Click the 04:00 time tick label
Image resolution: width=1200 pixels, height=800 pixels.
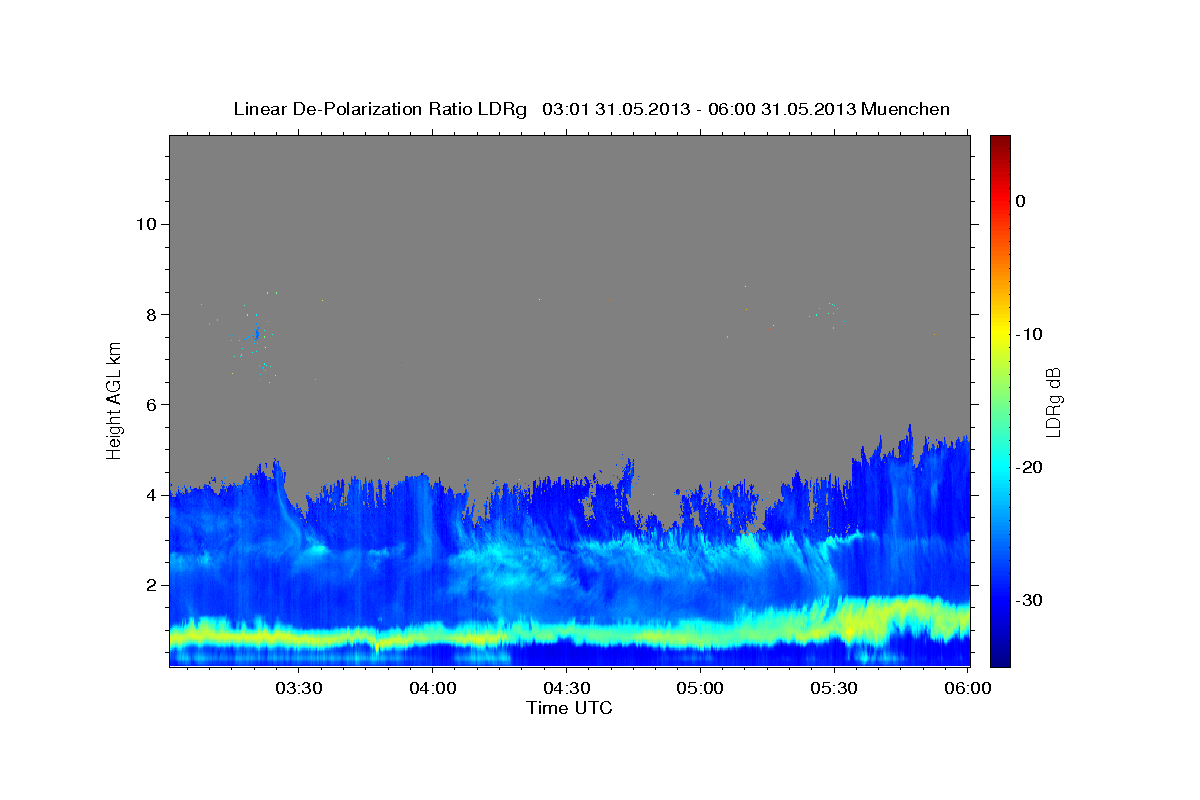pyautogui.click(x=433, y=688)
